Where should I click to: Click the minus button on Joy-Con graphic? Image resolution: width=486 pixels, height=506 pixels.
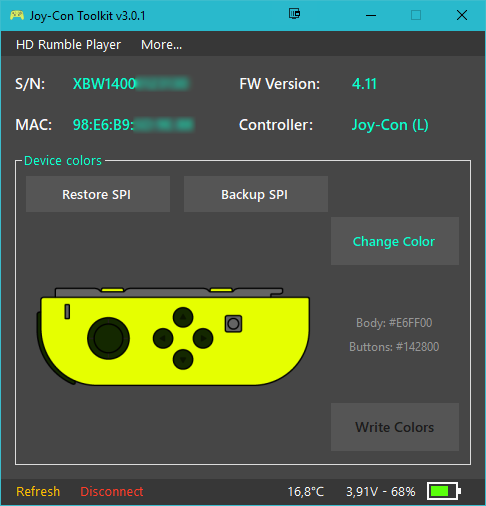[67, 311]
